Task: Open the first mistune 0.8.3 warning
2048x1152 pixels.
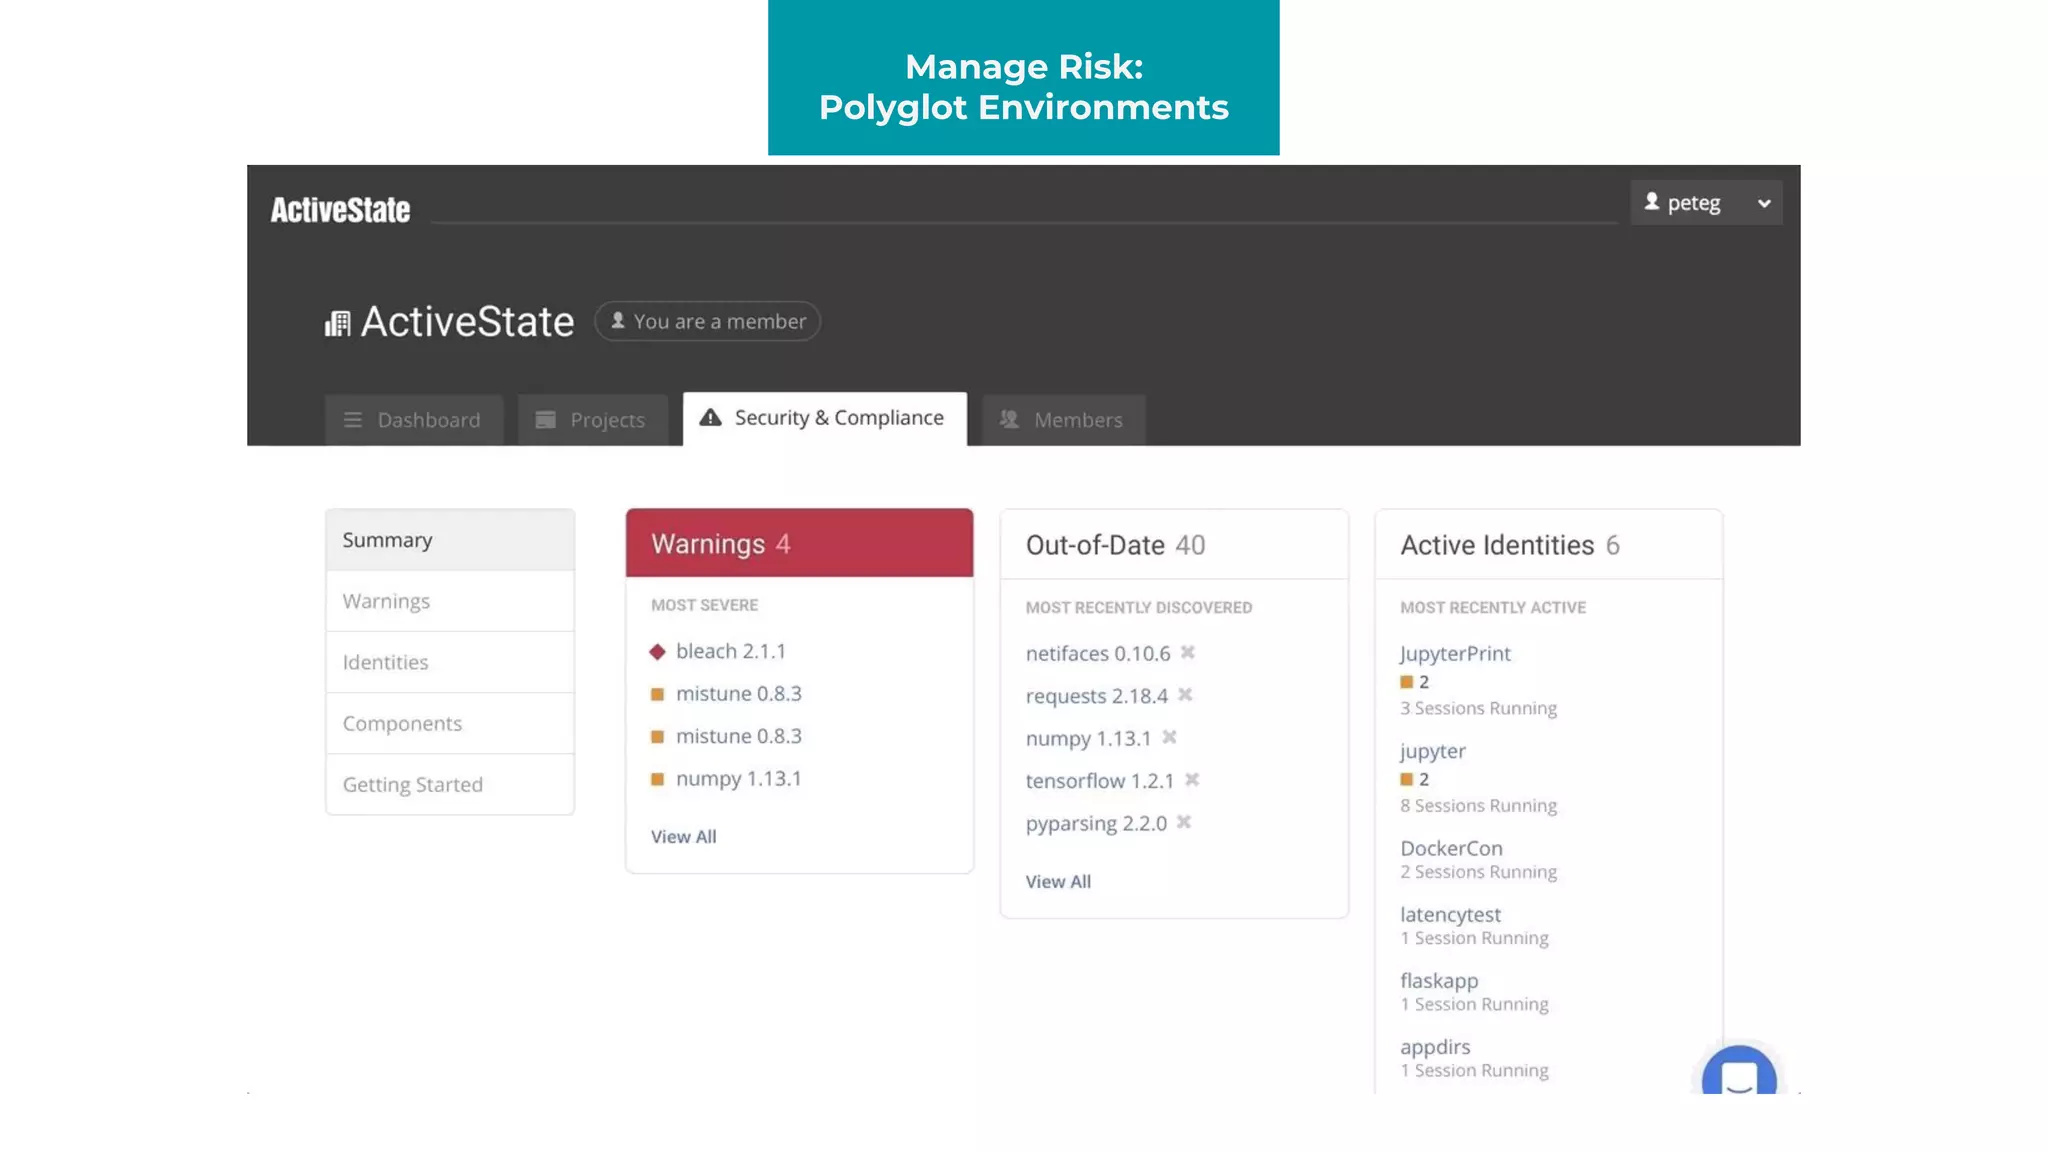Action: 739,693
